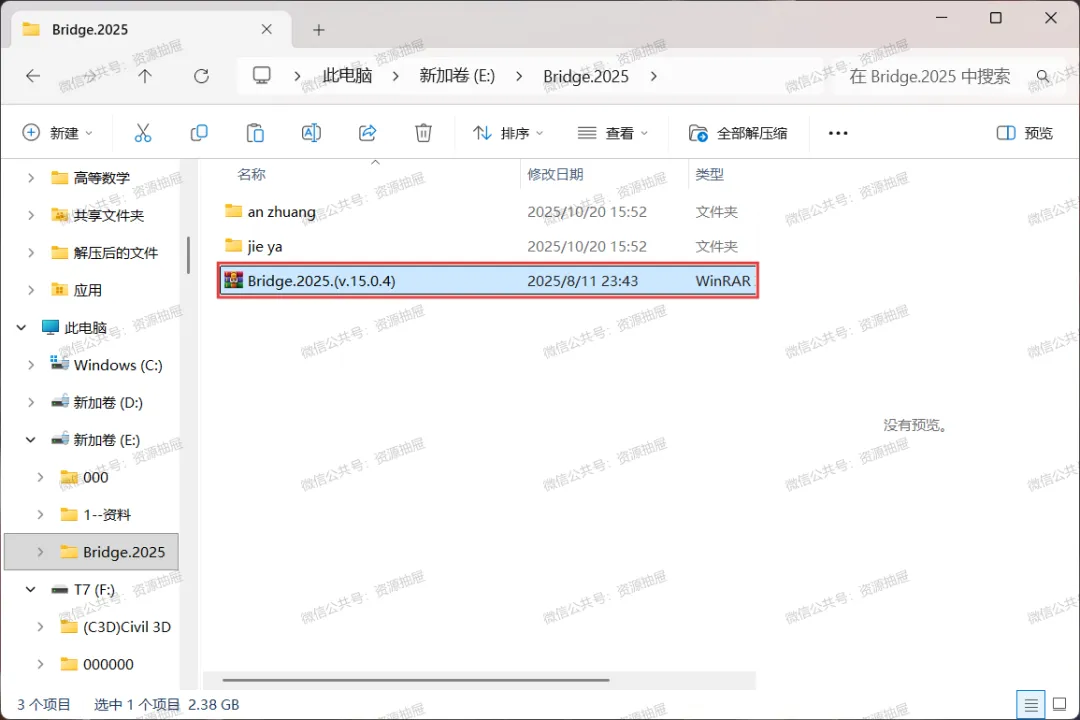Click the navigation pane vertical scrollbar
Screen dimensions: 1080x720
[188, 255]
